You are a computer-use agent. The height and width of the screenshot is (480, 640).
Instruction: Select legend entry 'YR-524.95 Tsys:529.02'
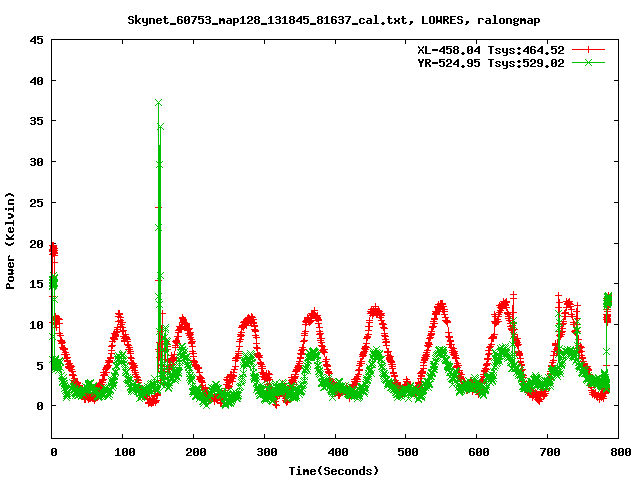coord(491,63)
